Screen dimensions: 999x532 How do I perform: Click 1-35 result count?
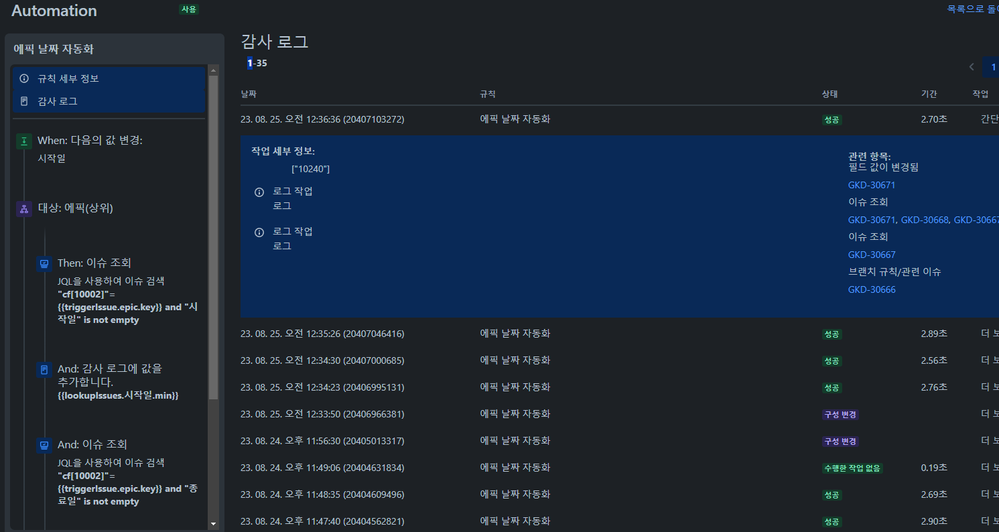(257, 63)
